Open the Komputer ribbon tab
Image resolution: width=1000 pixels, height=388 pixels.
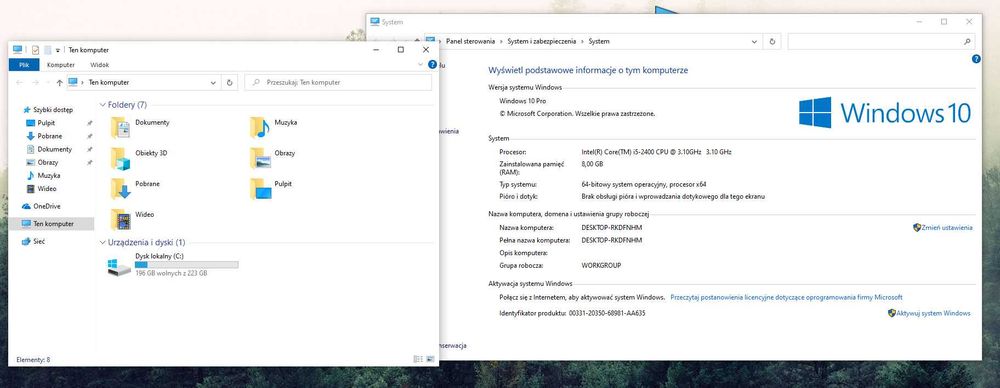(x=61, y=65)
